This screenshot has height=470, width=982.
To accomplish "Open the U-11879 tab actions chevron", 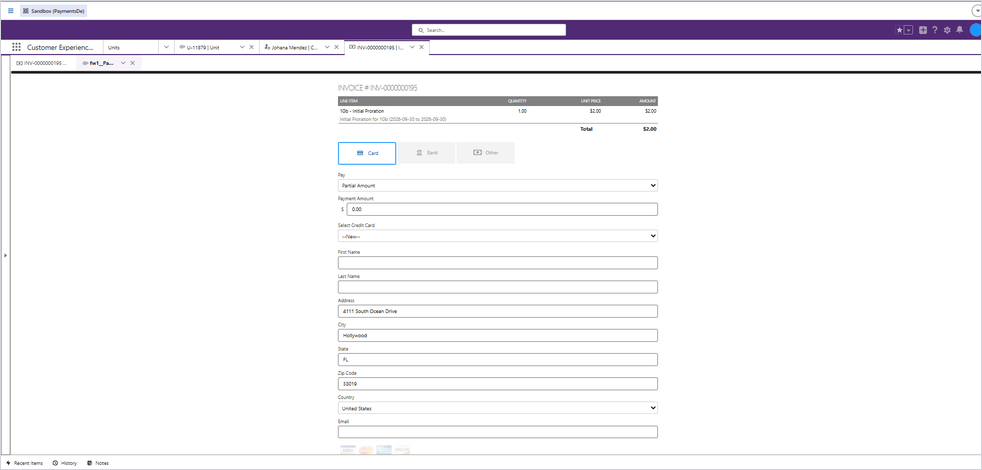I will 242,47.
